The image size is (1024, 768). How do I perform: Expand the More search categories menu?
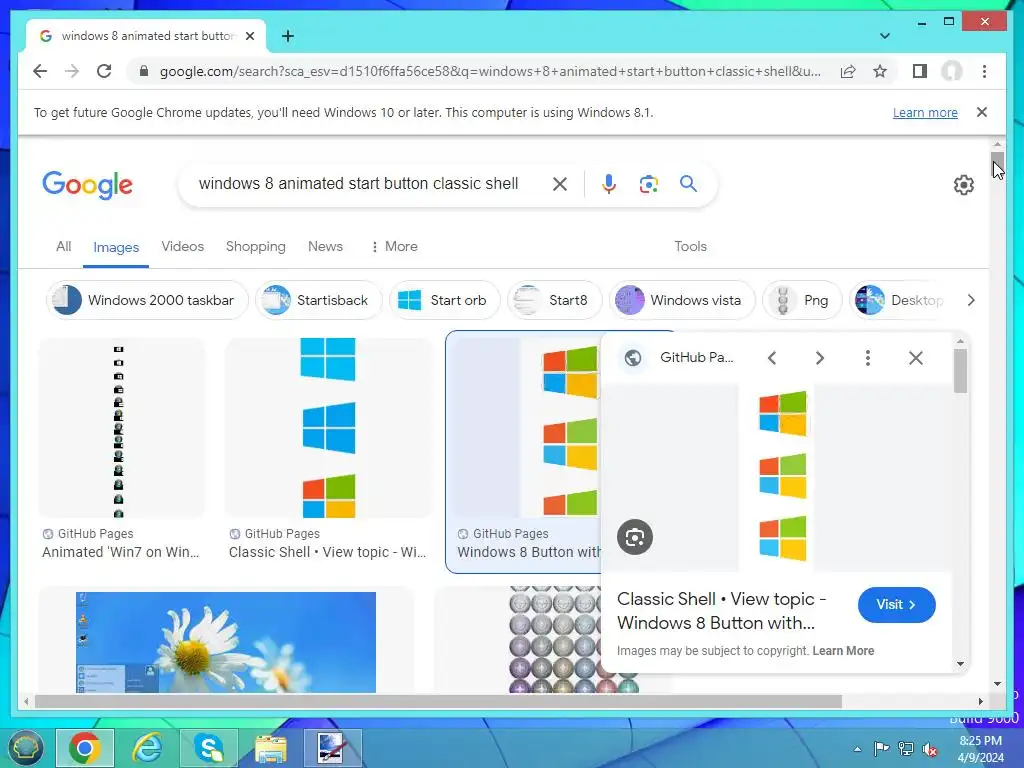coord(394,246)
